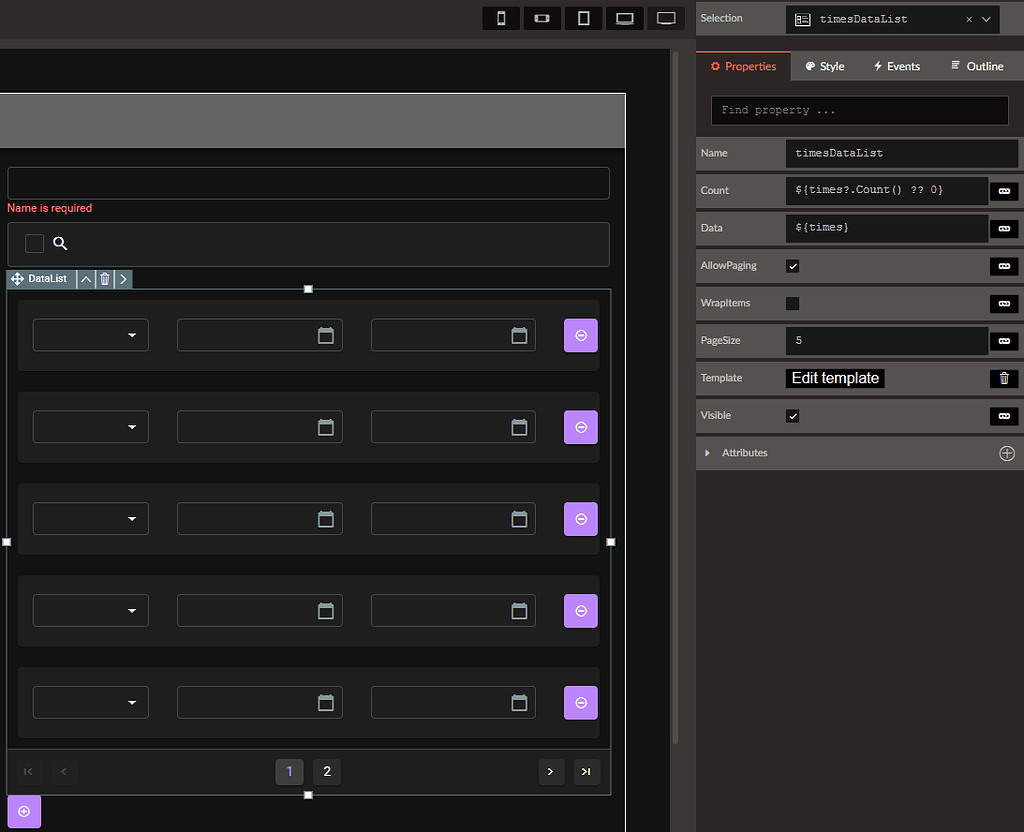1024x832 pixels.
Task: Click the top resize handle of DataList
Action: pos(308,289)
